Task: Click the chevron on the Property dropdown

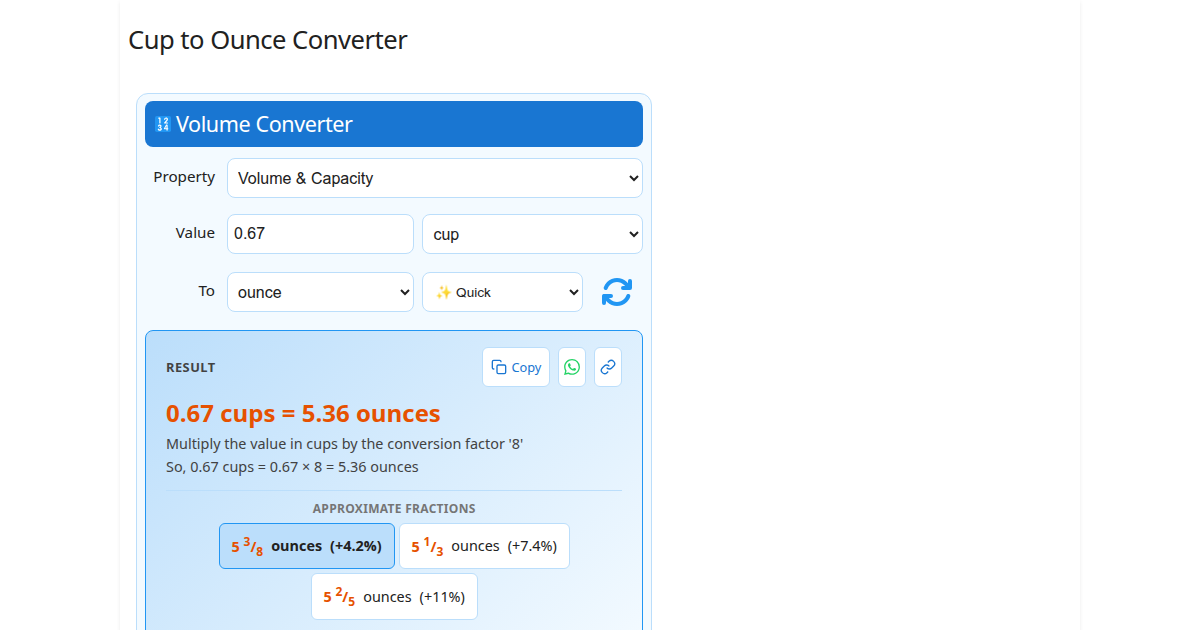Action: pyautogui.click(x=630, y=178)
